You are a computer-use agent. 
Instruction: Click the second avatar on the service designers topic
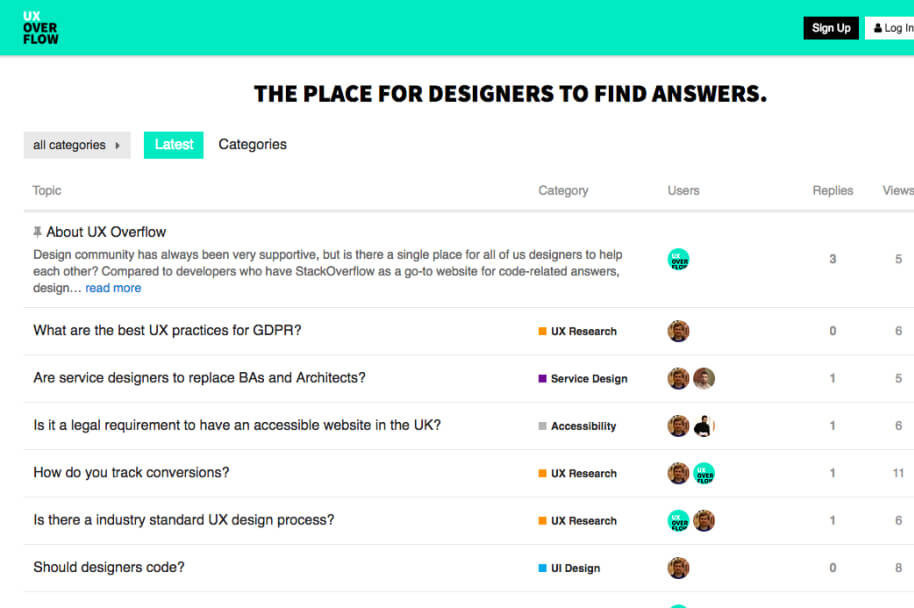[x=704, y=378]
